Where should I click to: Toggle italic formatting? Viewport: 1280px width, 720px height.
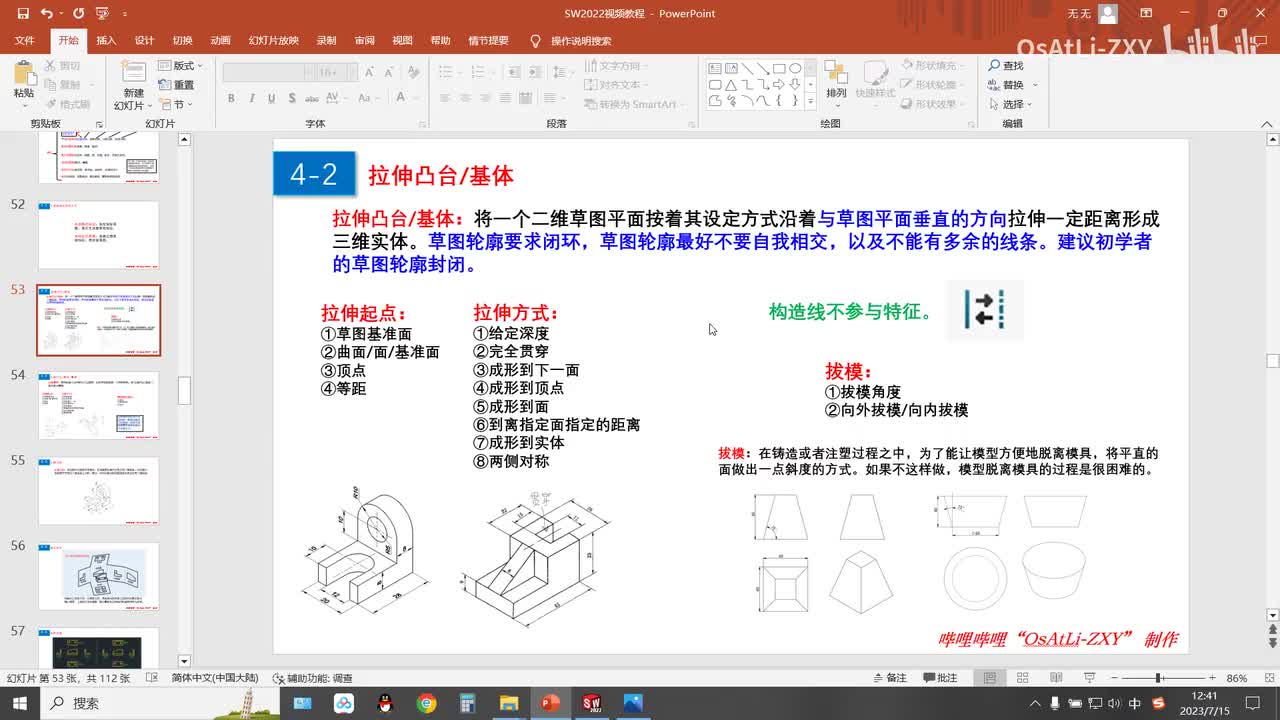[x=251, y=98]
